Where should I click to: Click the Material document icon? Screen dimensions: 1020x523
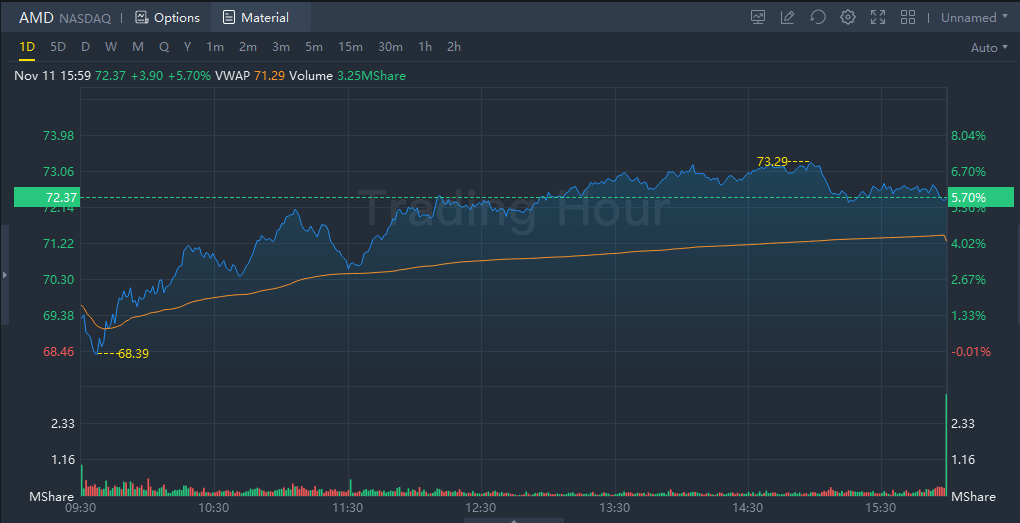tap(230, 17)
